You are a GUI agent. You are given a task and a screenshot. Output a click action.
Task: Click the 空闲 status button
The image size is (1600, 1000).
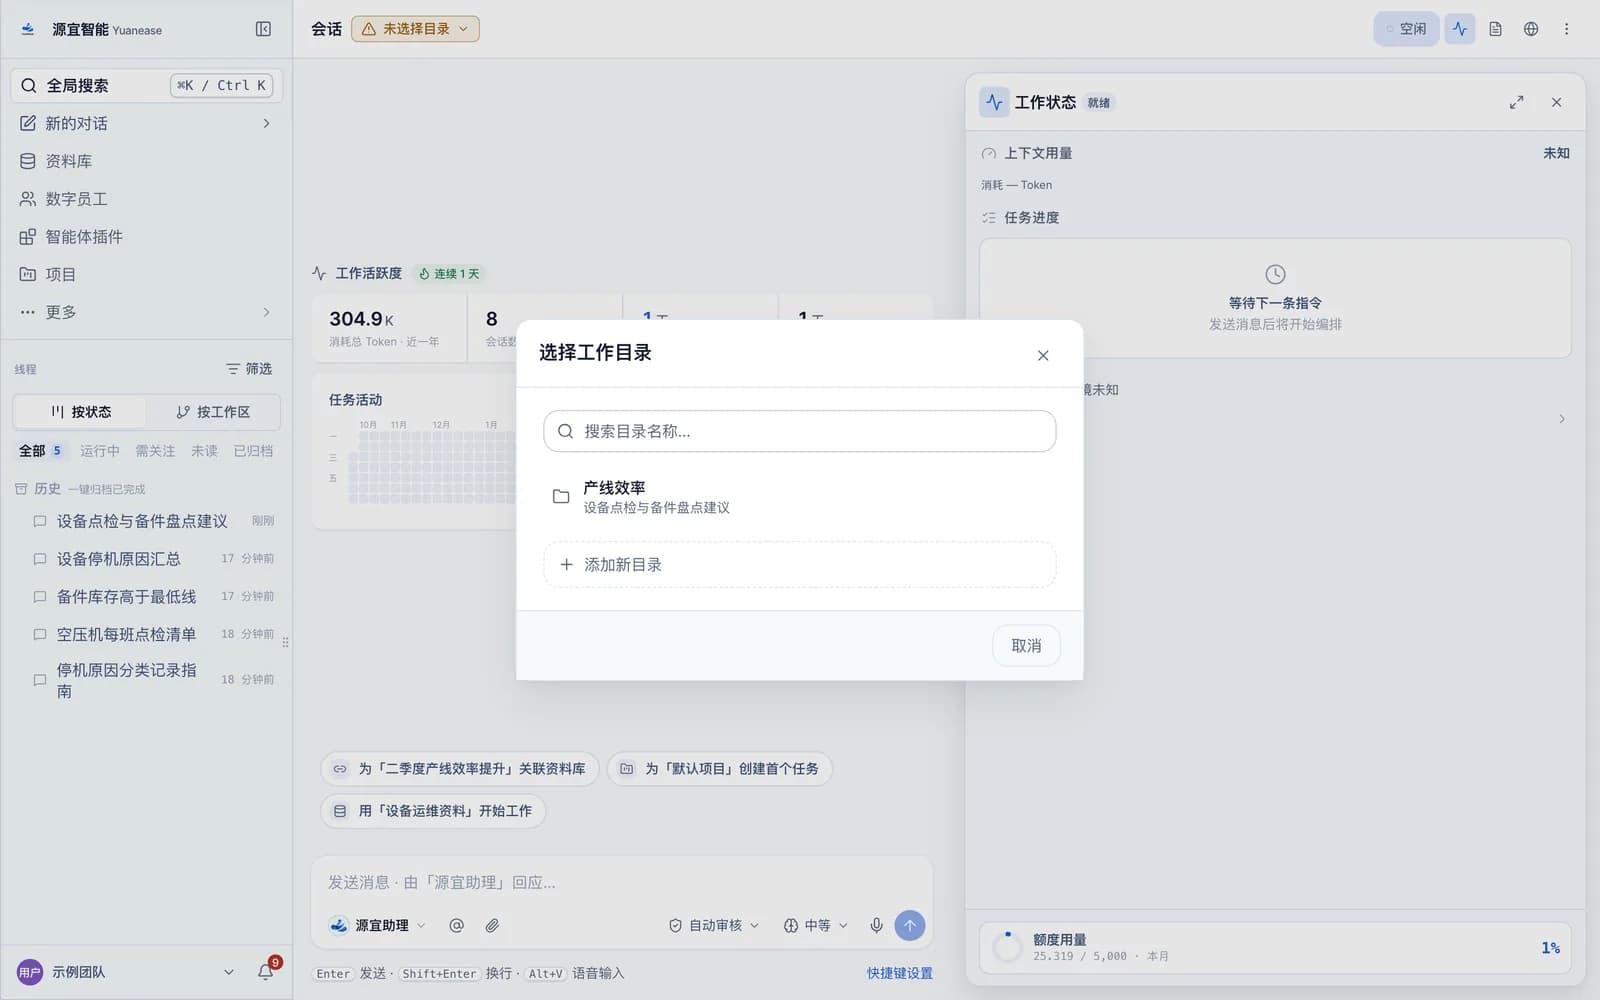[1406, 29]
